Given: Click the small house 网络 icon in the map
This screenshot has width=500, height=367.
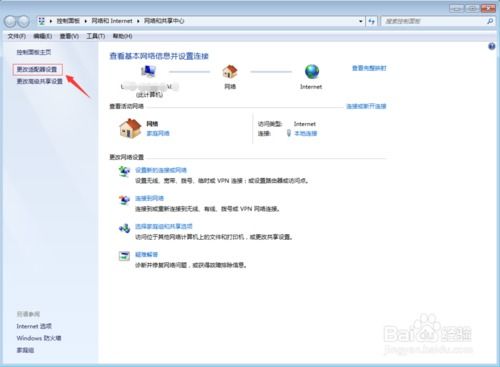Looking at the screenshot, I should point(230,71).
